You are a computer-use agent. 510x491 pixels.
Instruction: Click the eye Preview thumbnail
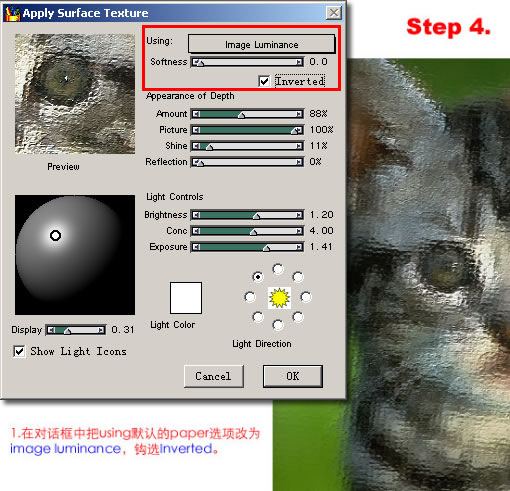(75, 94)
